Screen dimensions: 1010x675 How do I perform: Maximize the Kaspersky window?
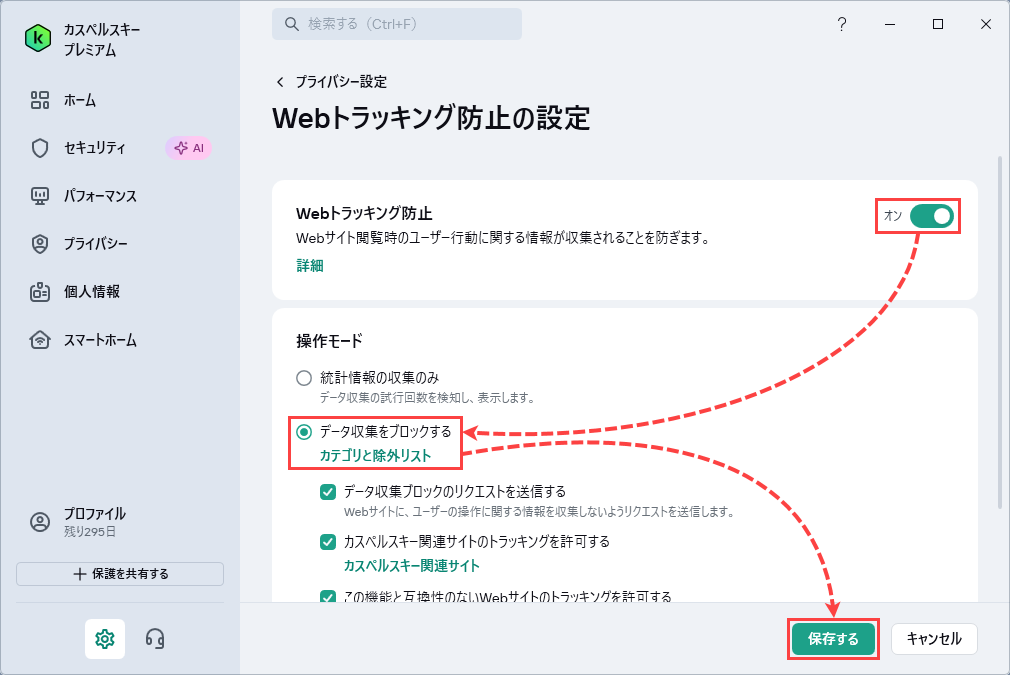click(938, 24)
